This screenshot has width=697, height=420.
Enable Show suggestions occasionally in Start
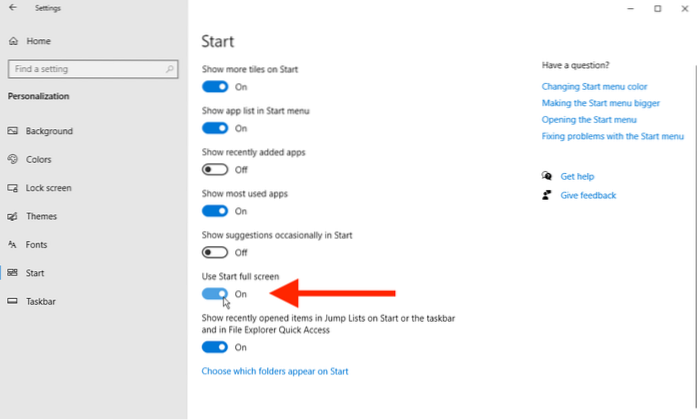point(215,252)
